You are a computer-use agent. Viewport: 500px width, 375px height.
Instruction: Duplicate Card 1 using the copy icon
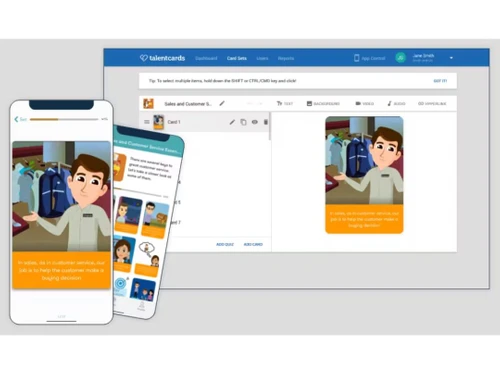tap(243, 122)
